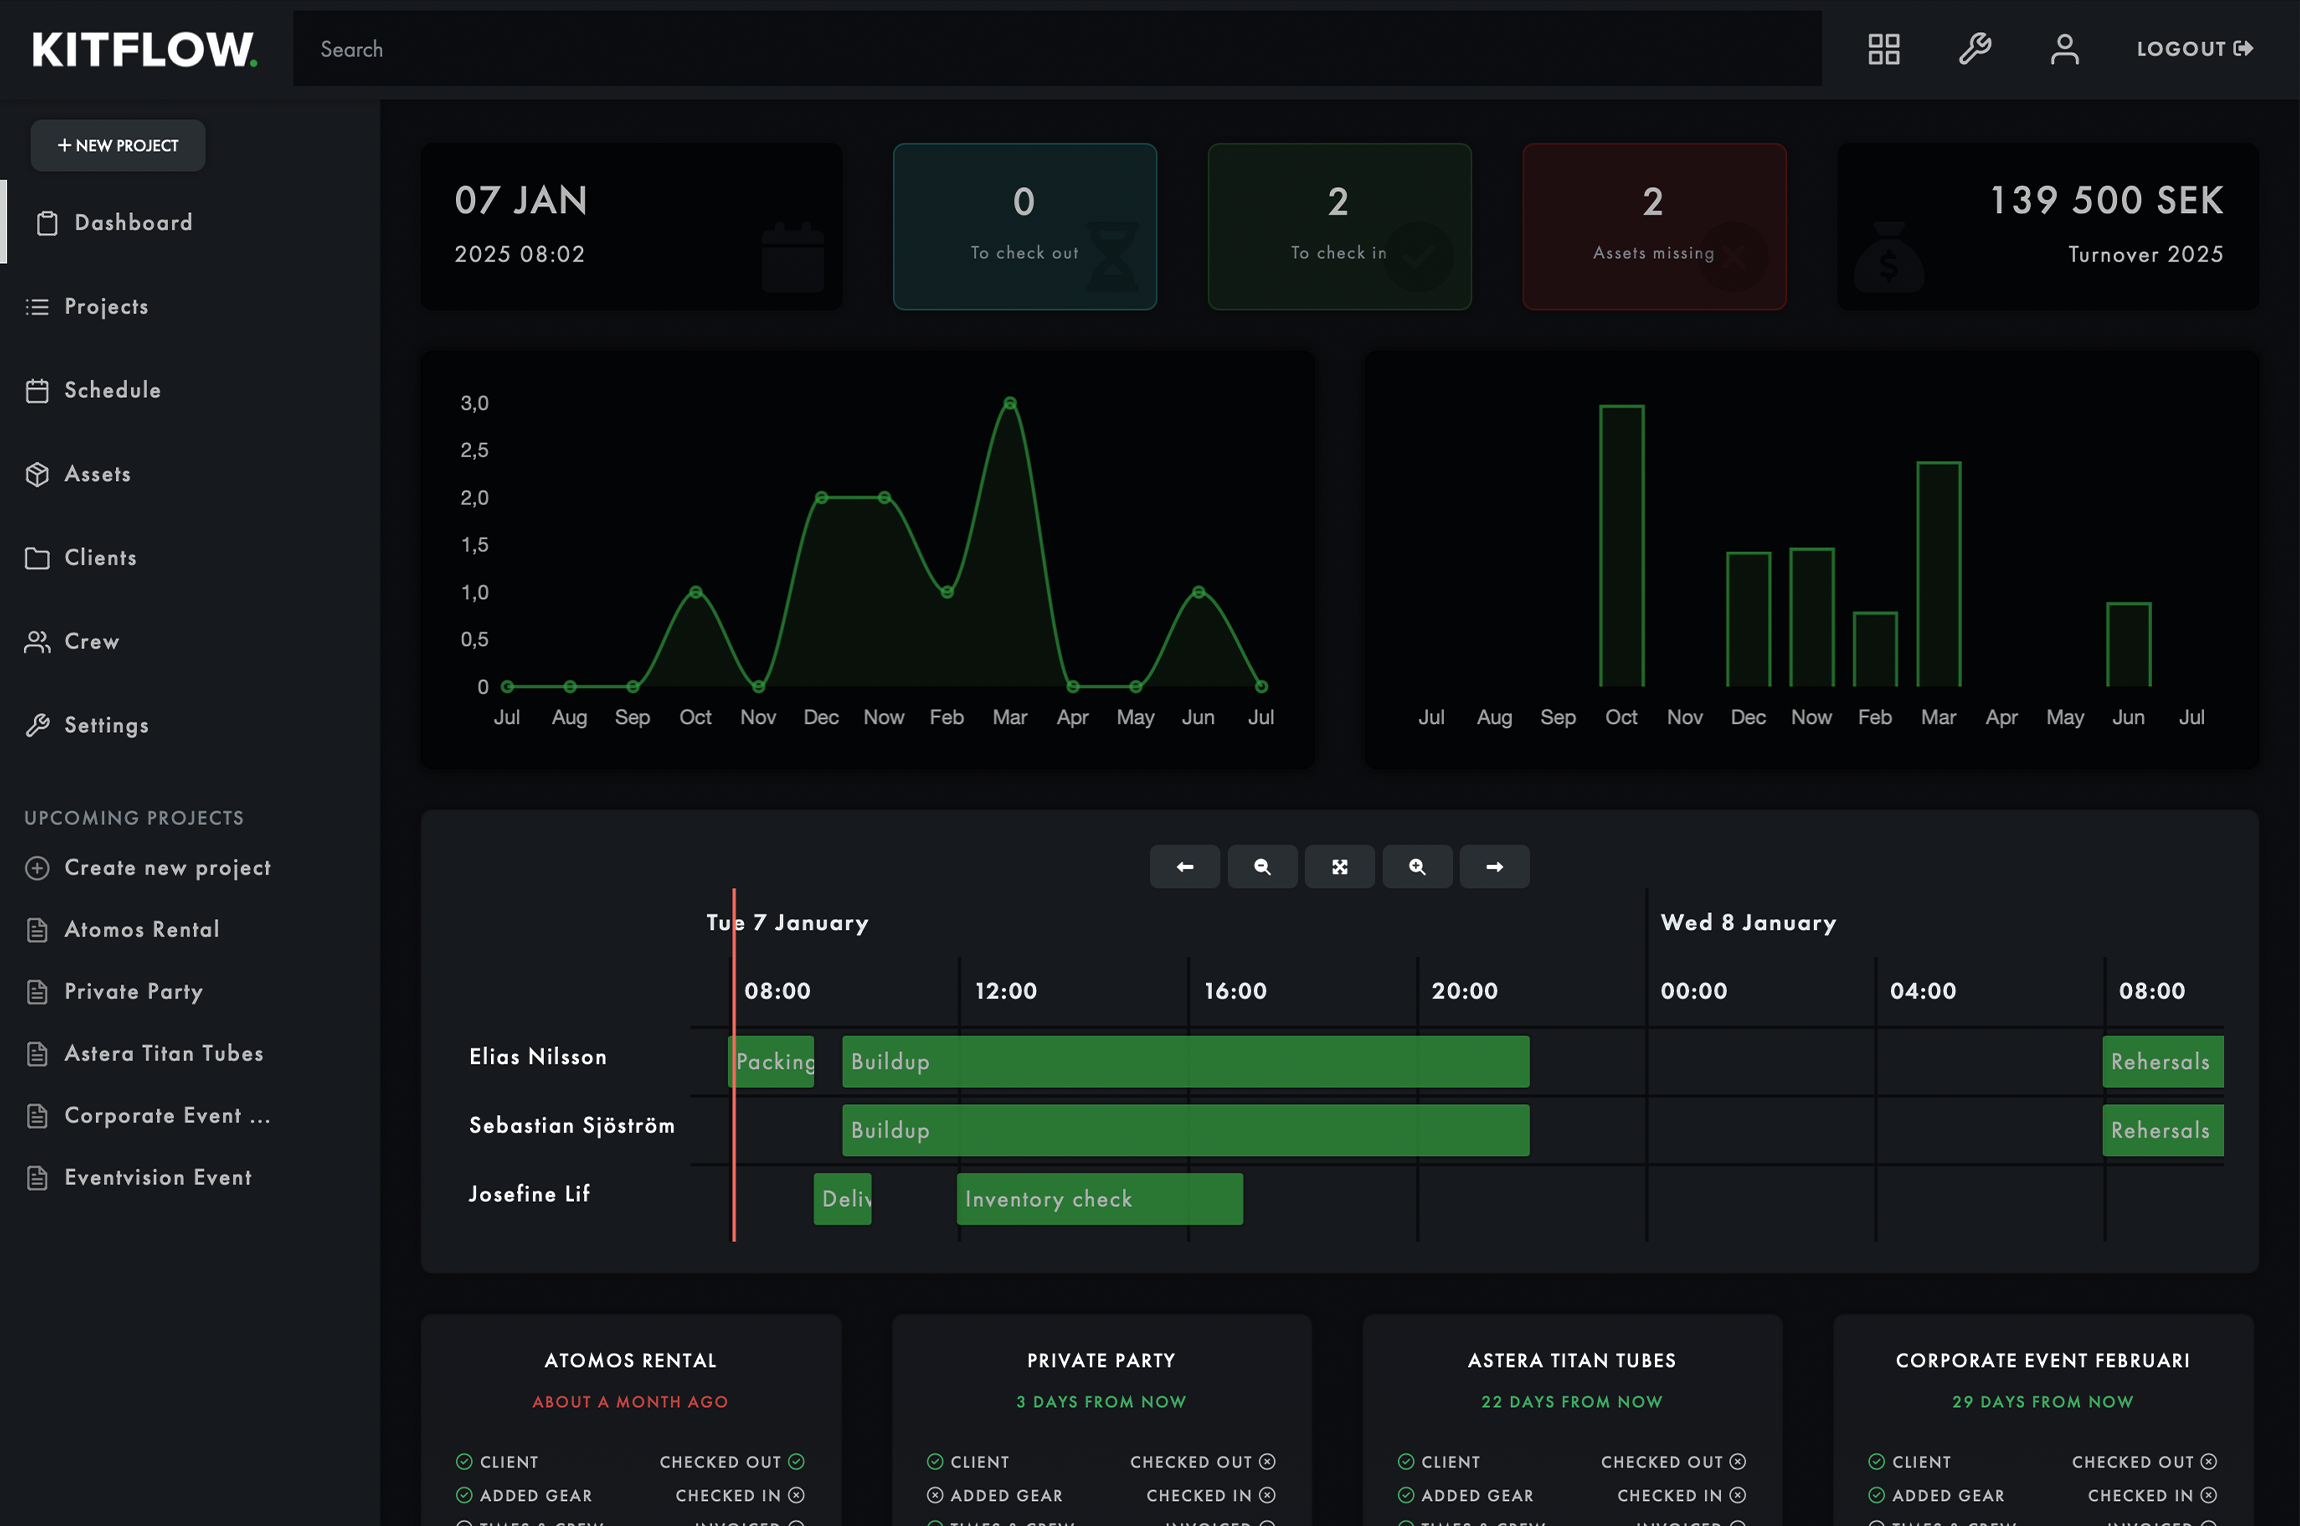2300x1526 pixels.
Task: Toggle Checked Out status for Astera Titan Tubes
Action: pyautogui.click(x=1738, y=1461)
